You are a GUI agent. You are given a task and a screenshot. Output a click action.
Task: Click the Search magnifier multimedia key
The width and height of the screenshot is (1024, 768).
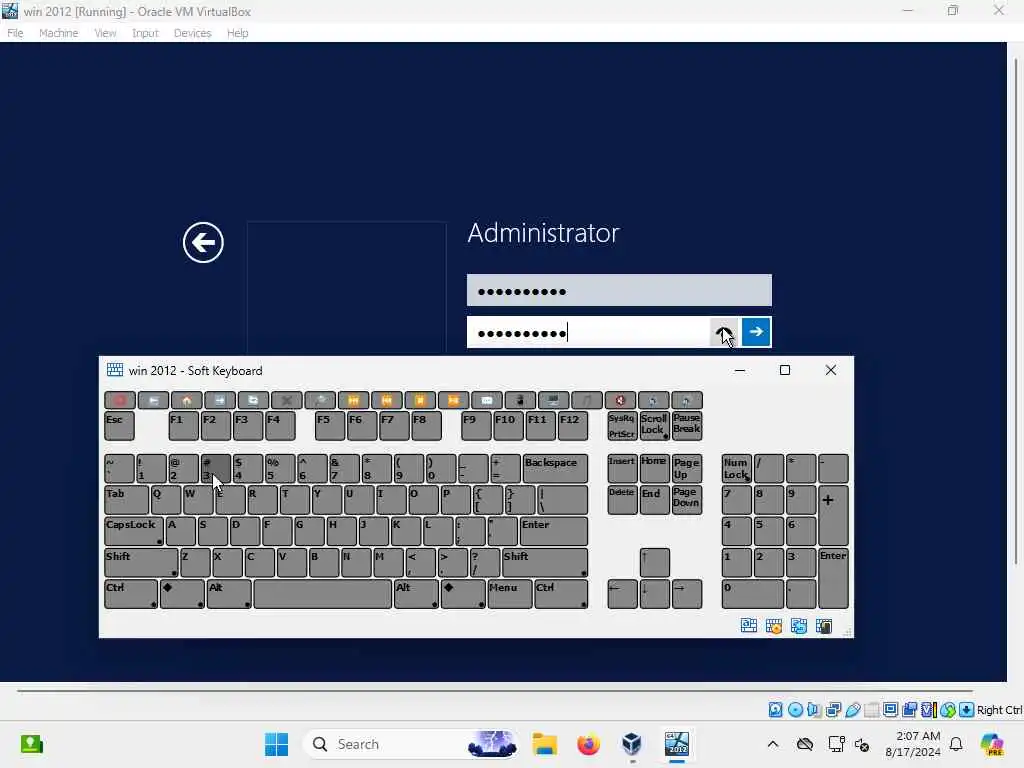(x=320, y=400)
